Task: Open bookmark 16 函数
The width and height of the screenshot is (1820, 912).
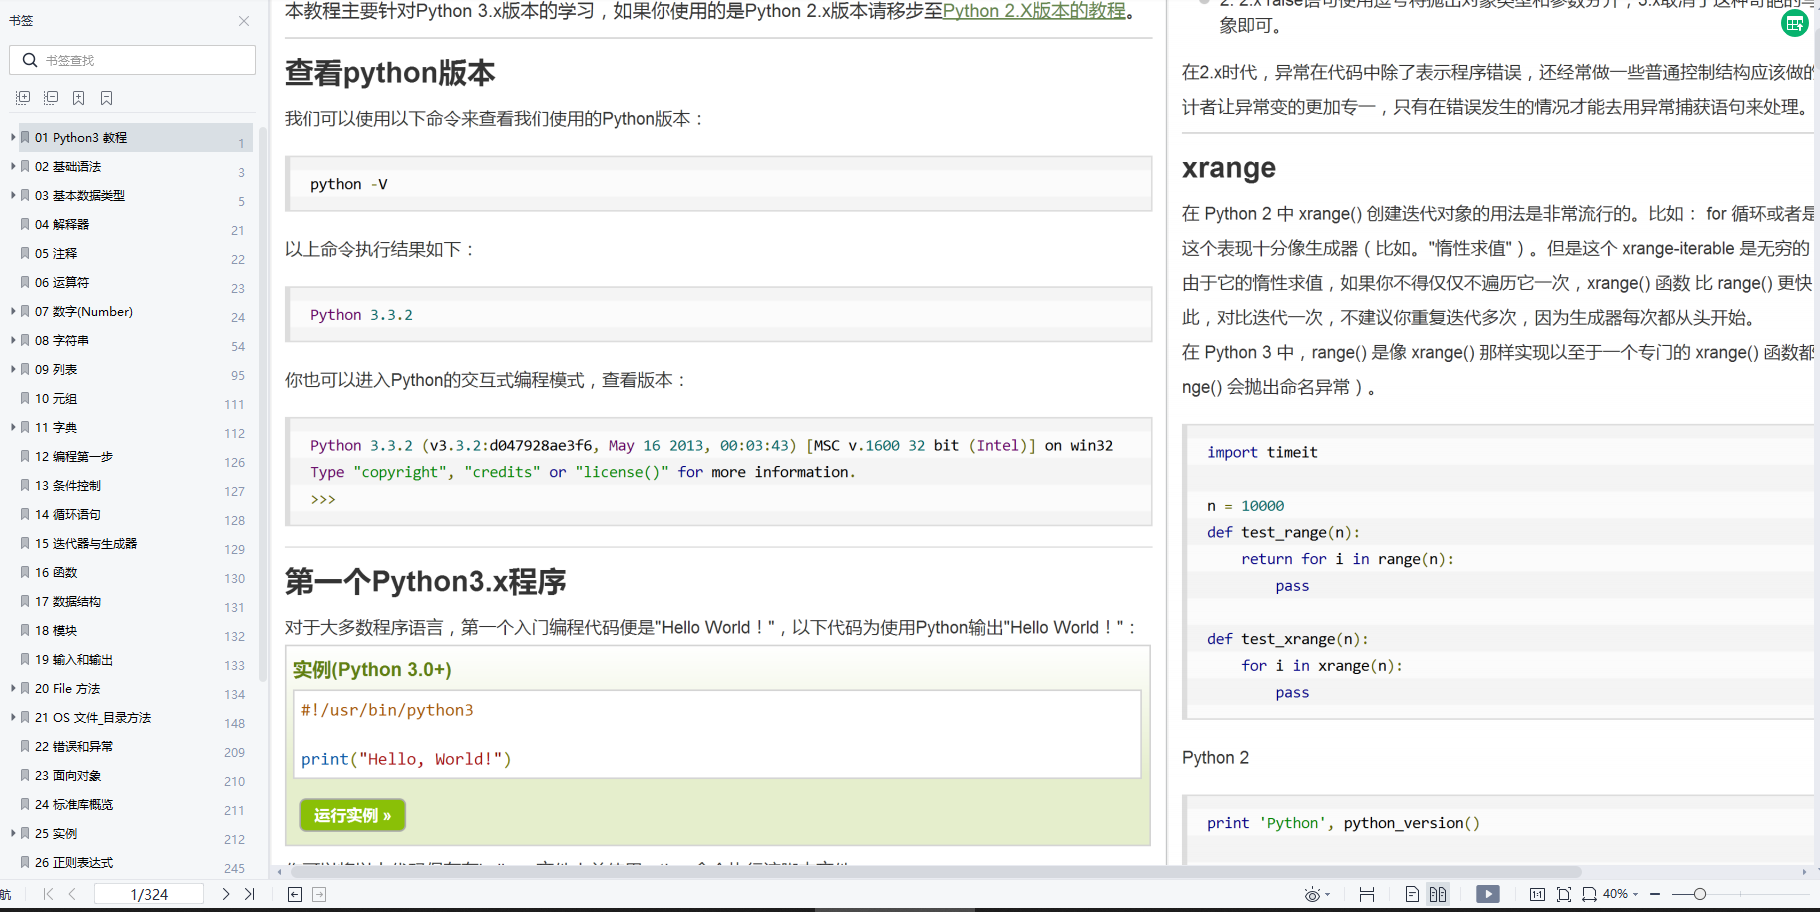Action: pyautogui.click(x=56, y=572)
